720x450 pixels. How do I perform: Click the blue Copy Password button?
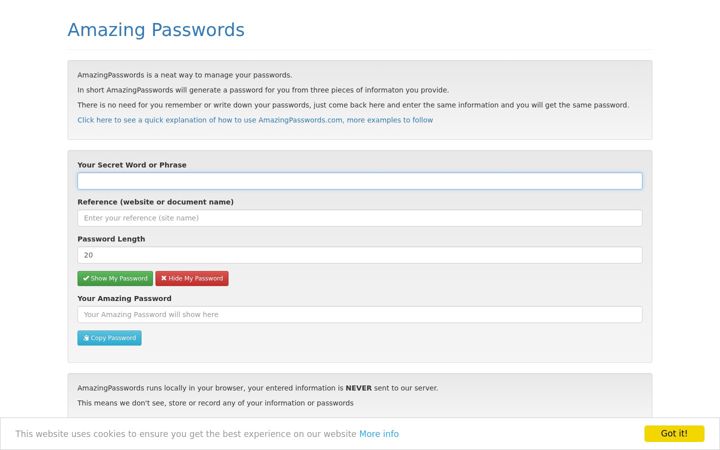point(109,338)
